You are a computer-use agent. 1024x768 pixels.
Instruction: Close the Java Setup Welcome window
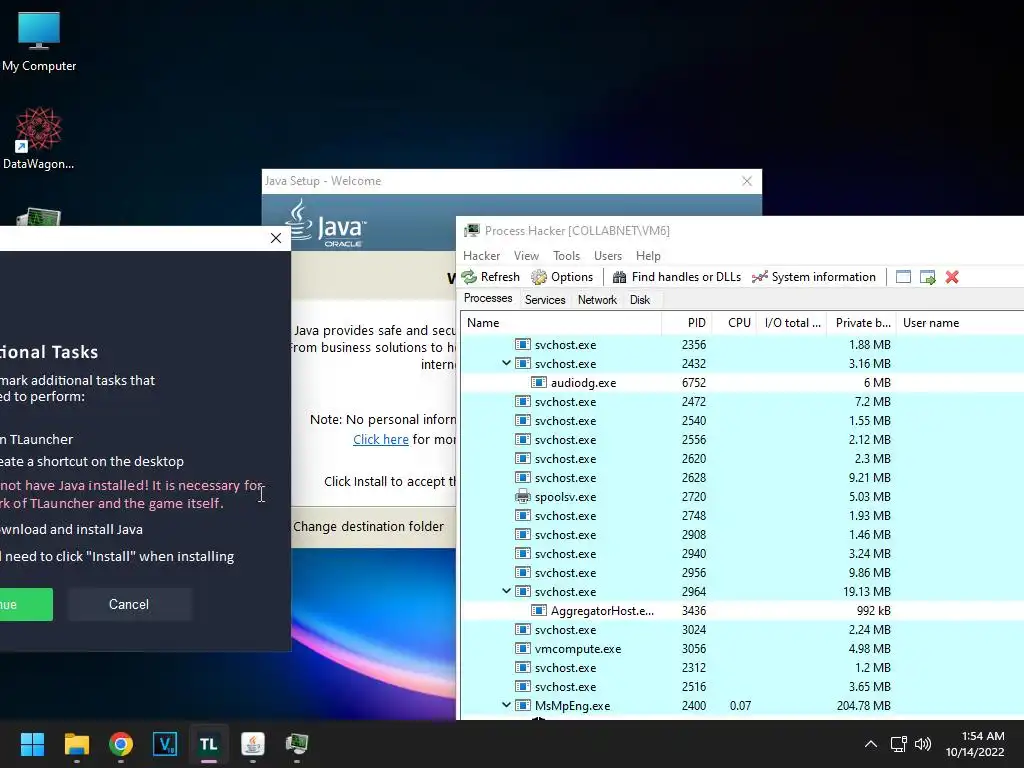pyautogui.click(x=747, y=181)
